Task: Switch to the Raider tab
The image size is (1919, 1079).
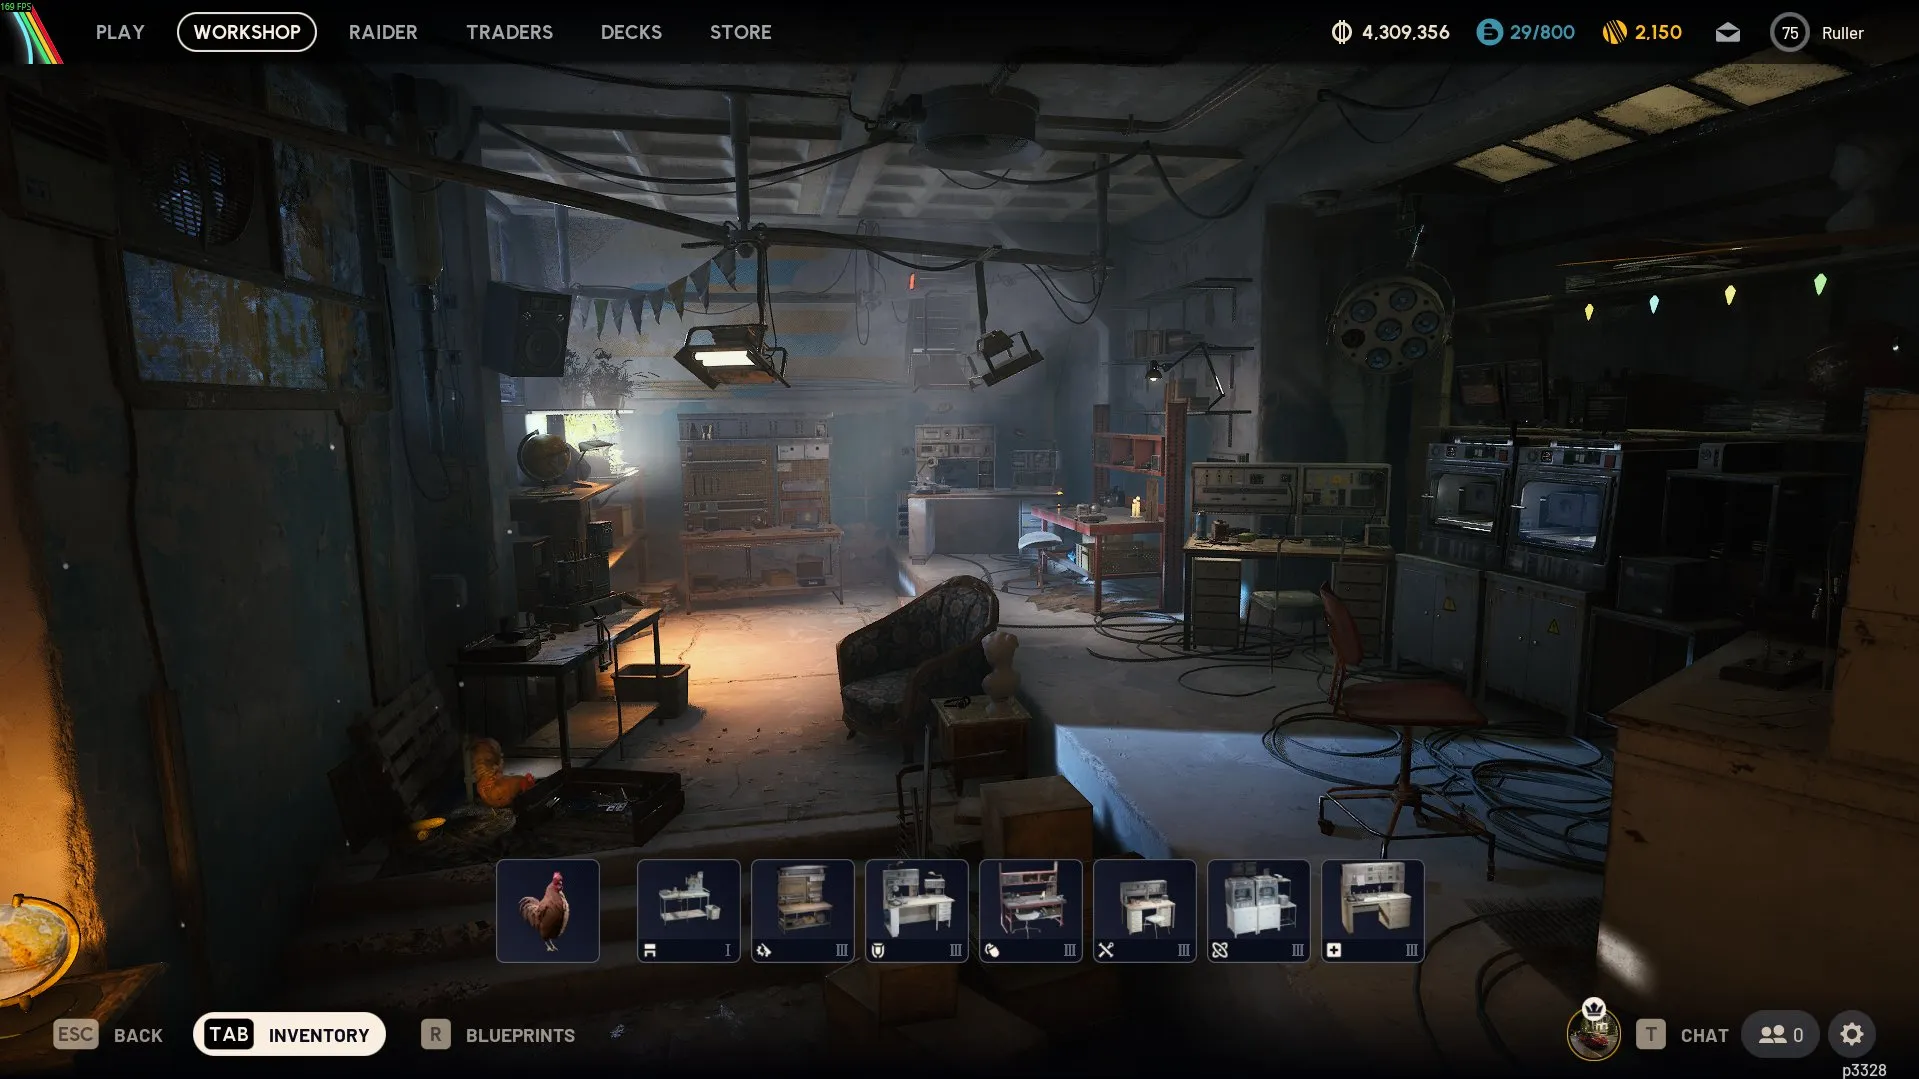Action: point(383,32)
